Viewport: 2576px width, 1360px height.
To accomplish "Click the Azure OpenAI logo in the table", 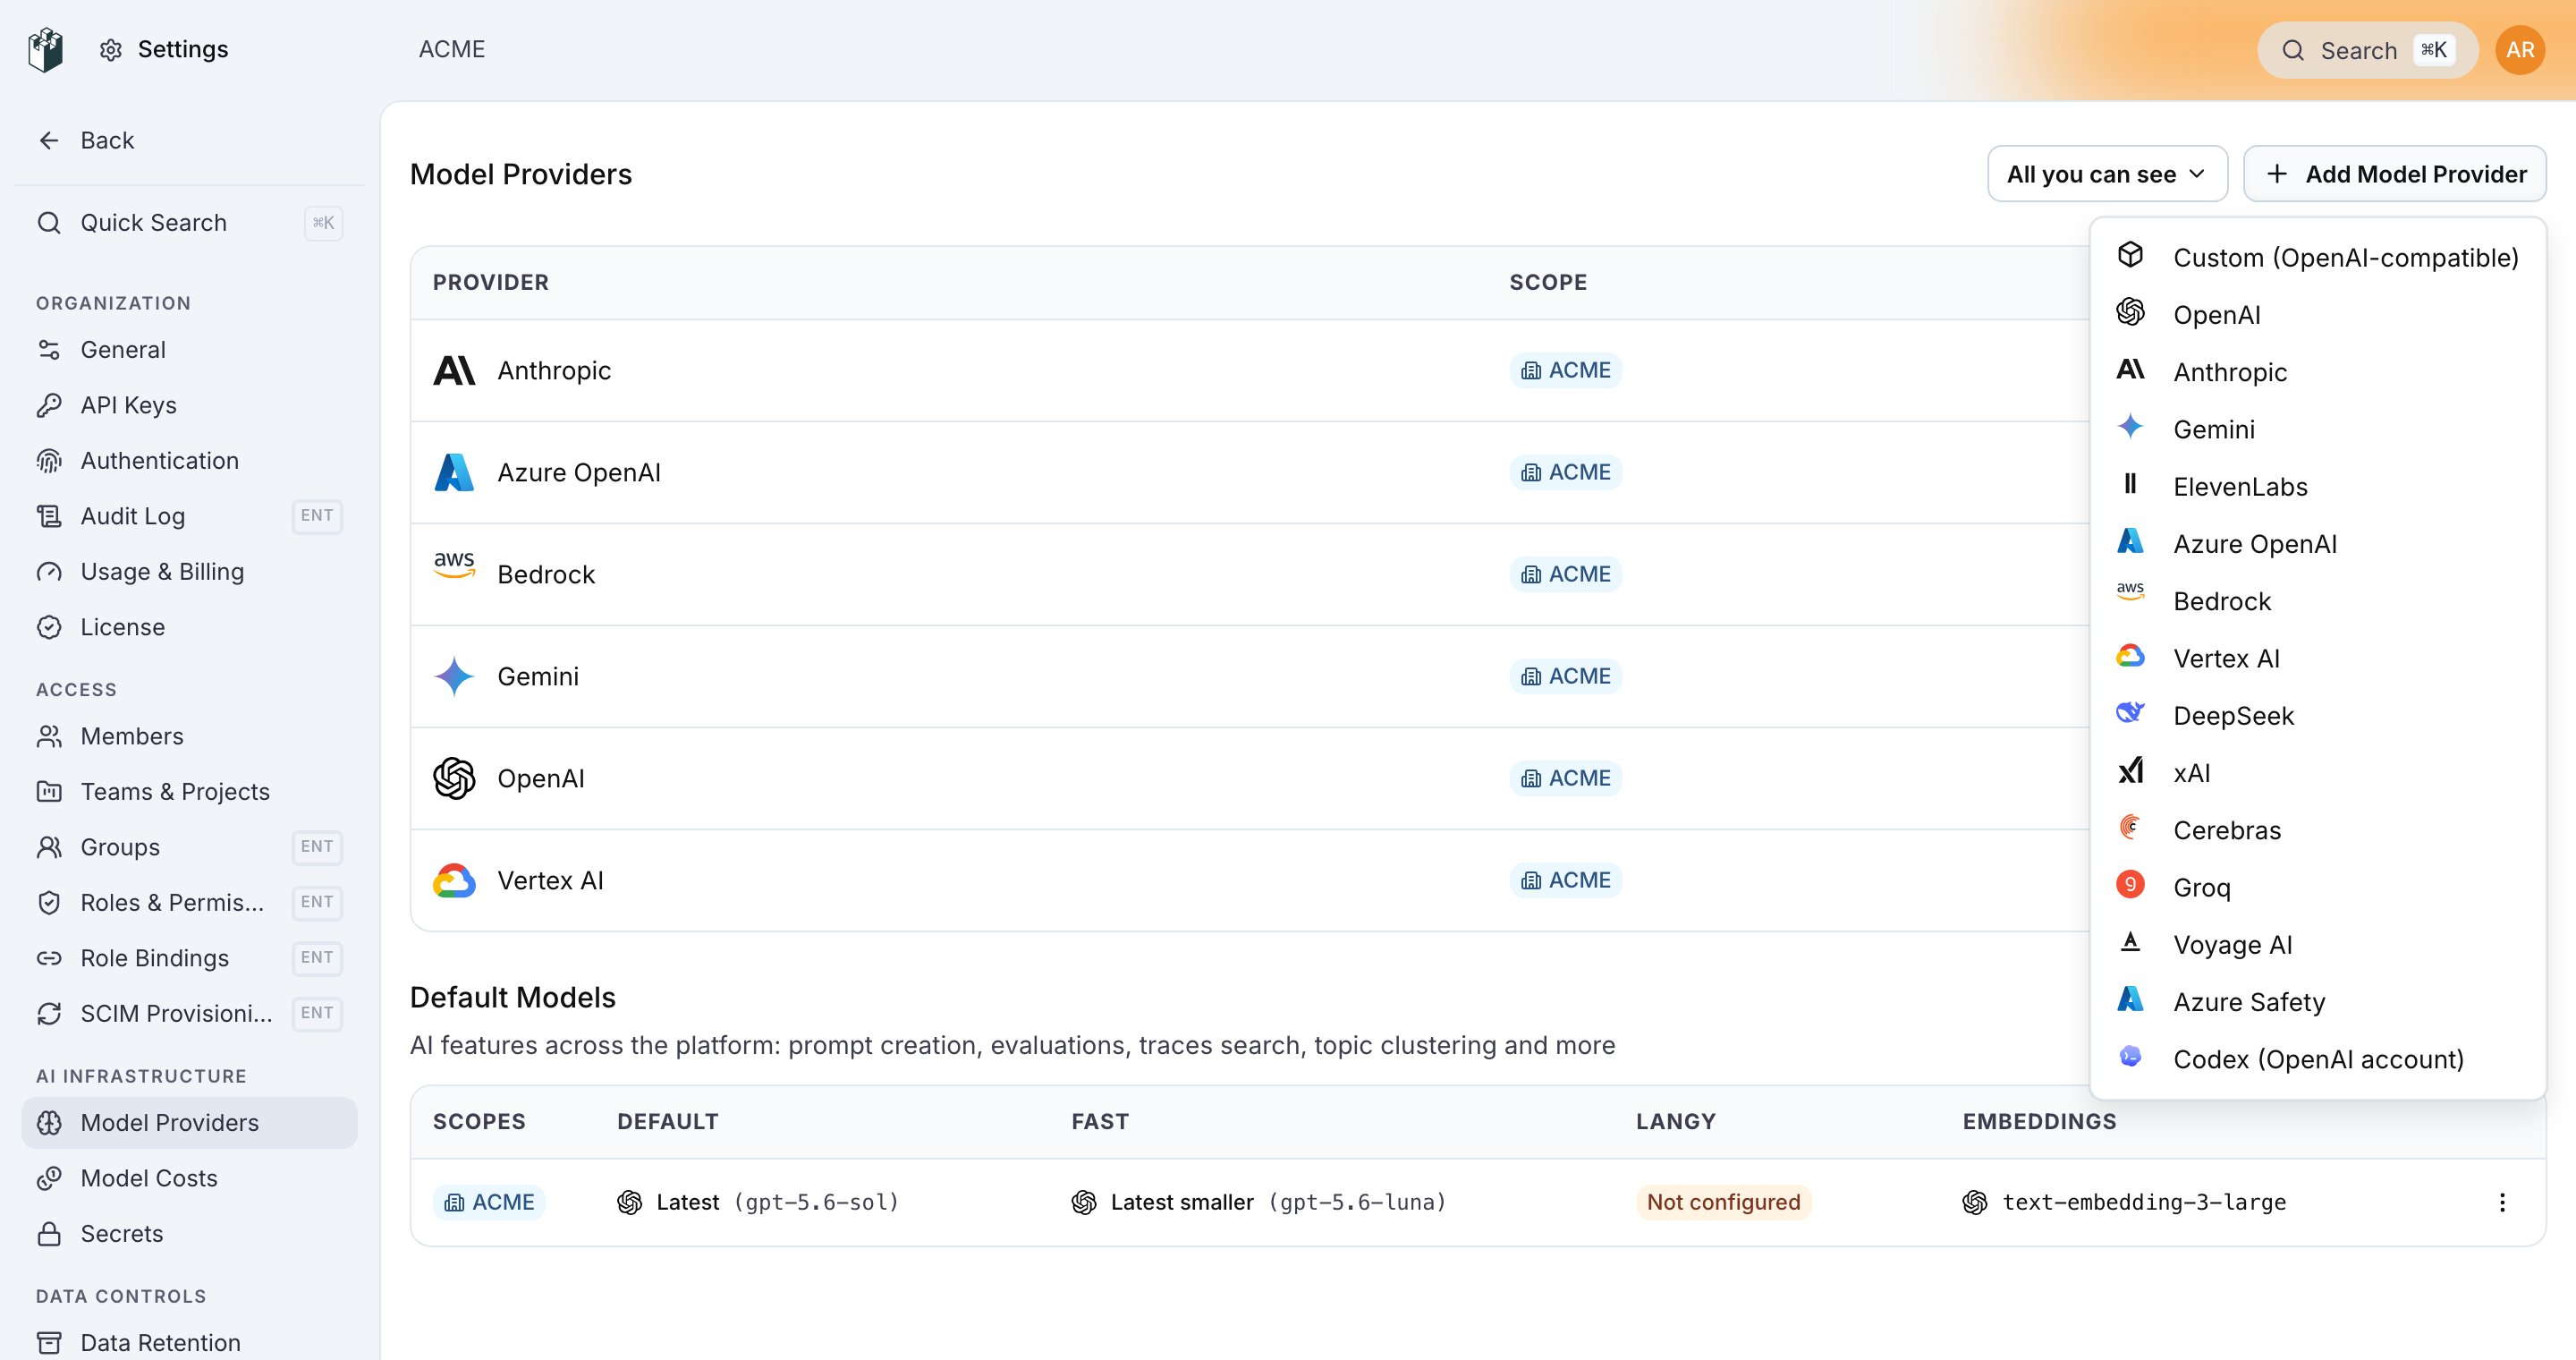I will (x=454, y=472).
